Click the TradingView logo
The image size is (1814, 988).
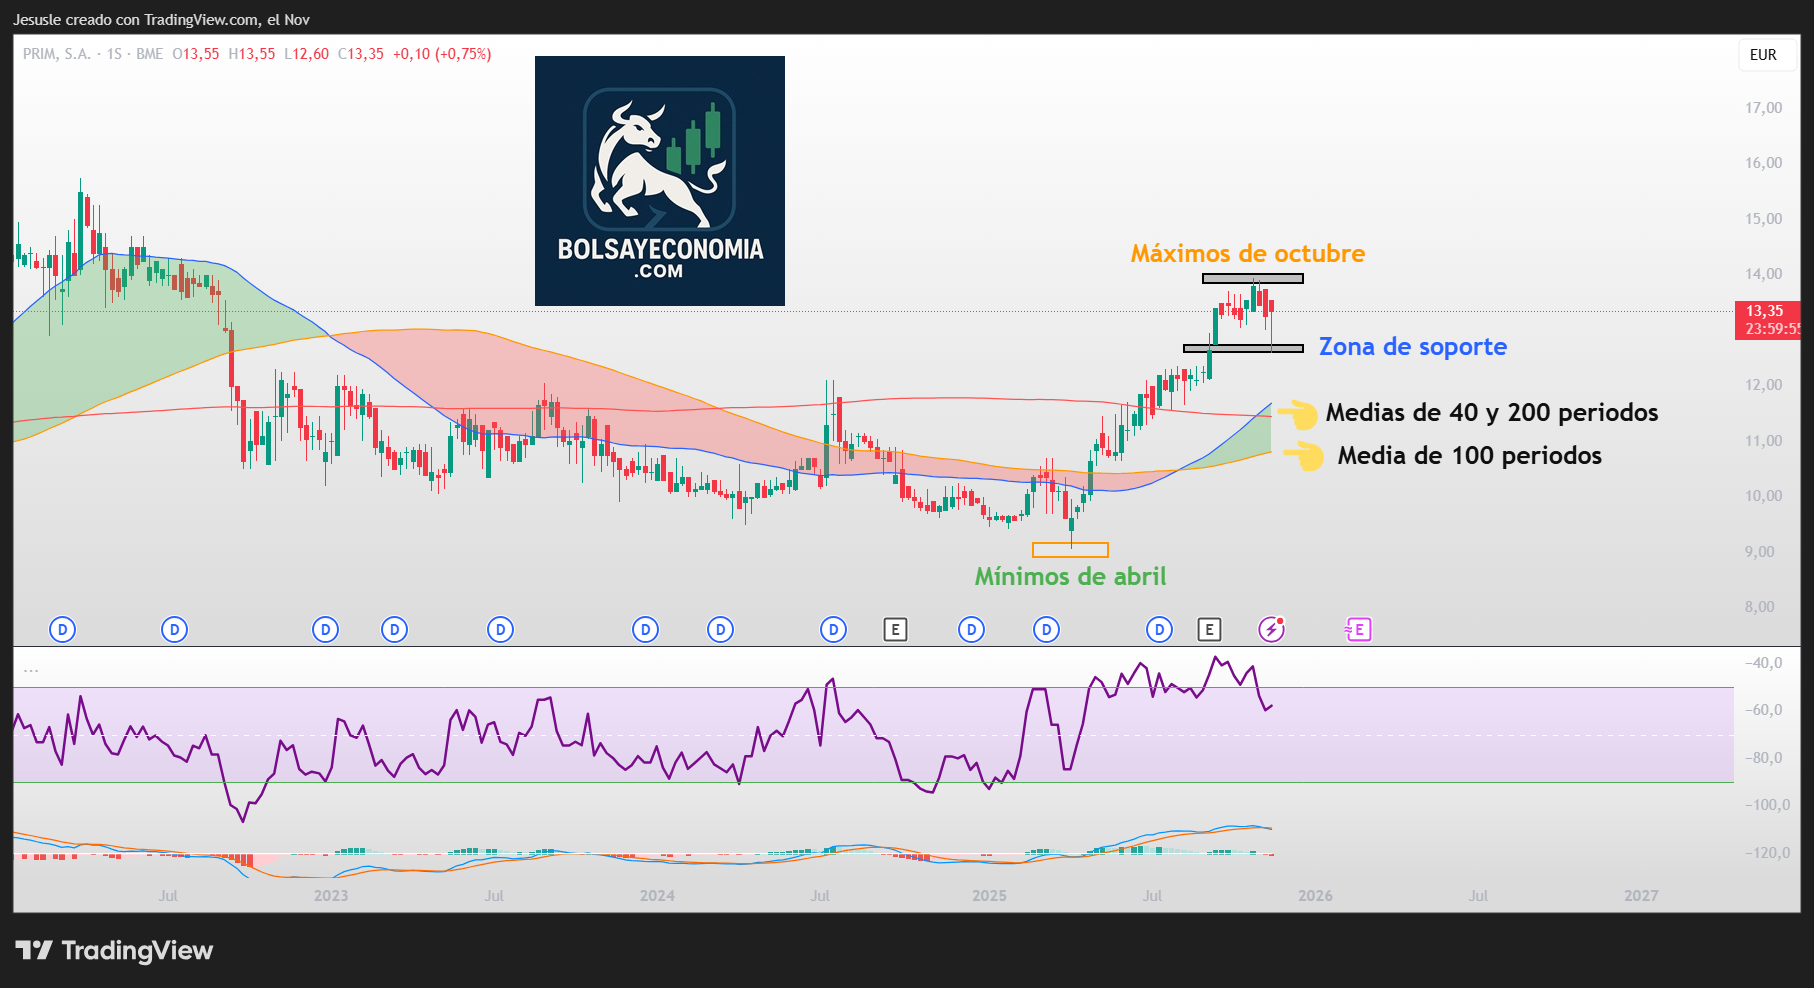click(114, 950)
